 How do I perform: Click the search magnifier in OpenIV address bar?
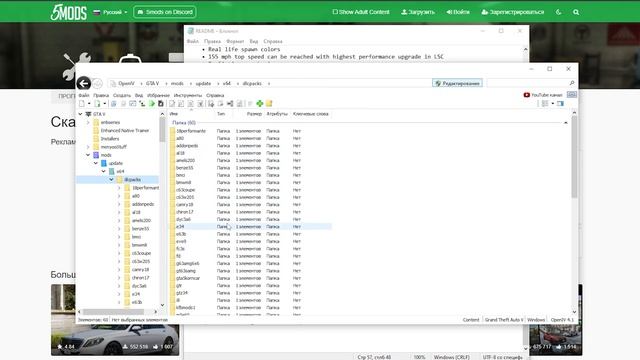click(572, 83)
